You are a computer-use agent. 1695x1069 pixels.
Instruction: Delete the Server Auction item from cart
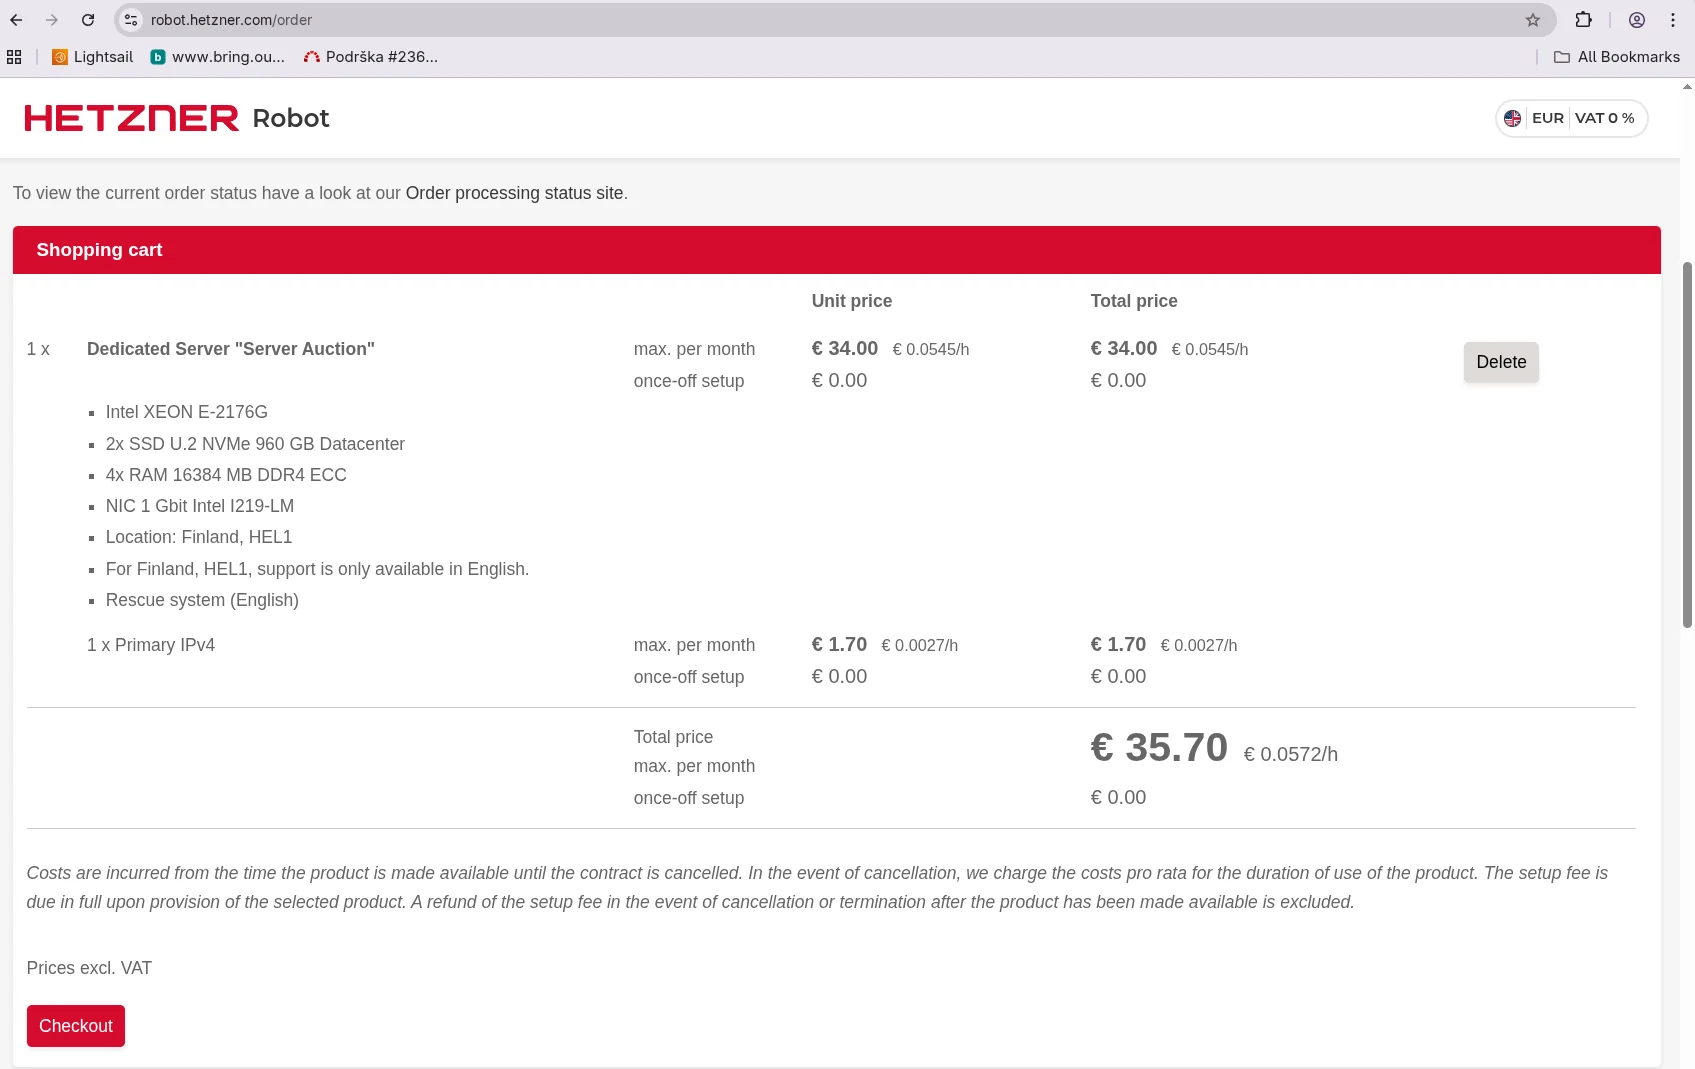tap(1500, 362)
